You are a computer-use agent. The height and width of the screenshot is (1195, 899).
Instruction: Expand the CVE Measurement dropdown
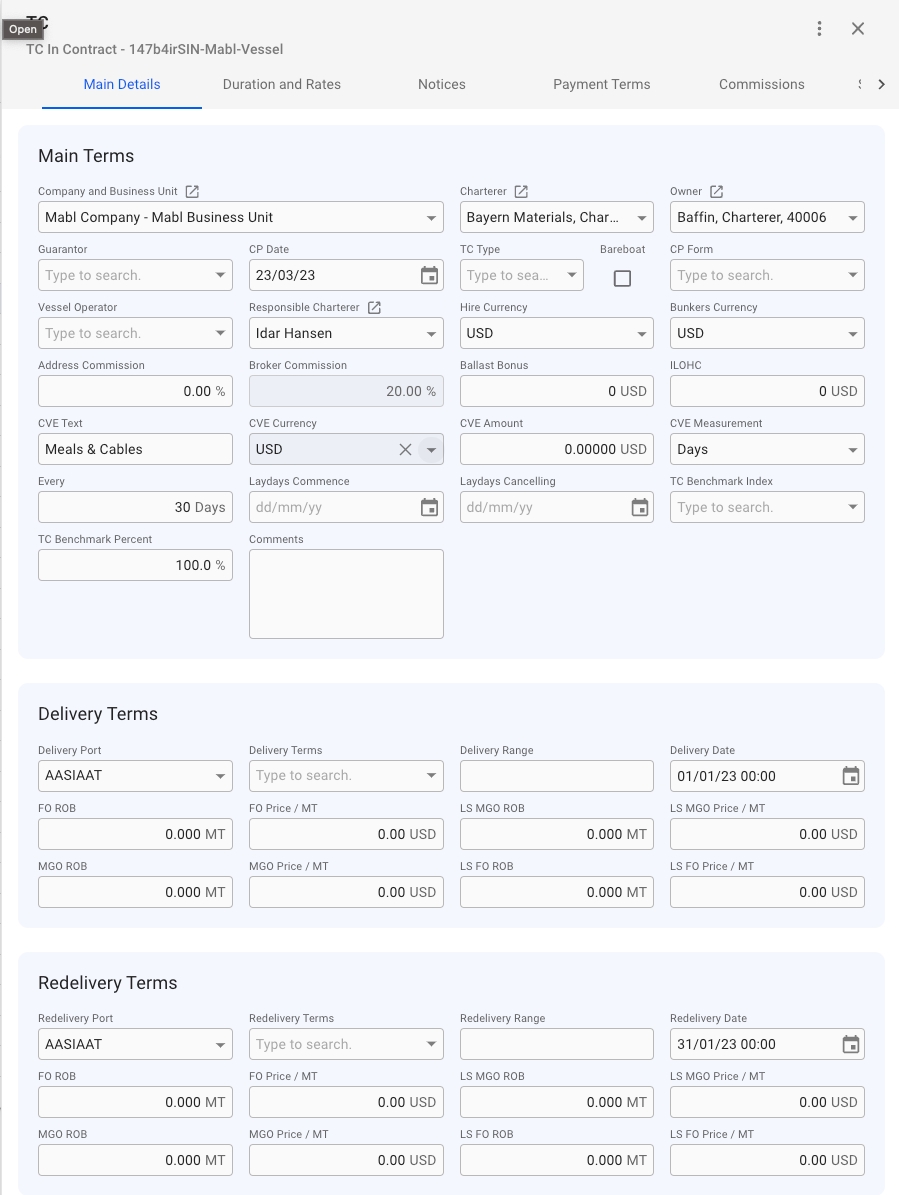tap(853, 450)
